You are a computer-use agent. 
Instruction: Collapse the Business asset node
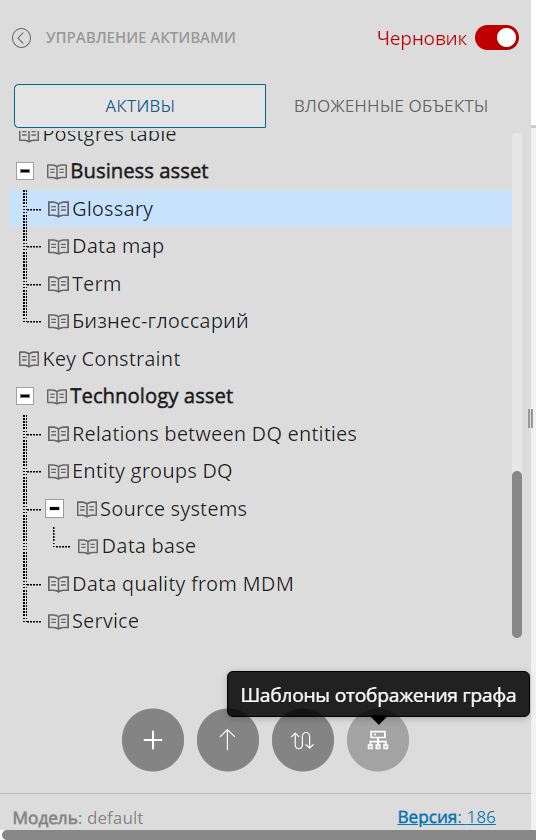pyautogui.click(x=25, y=171)
